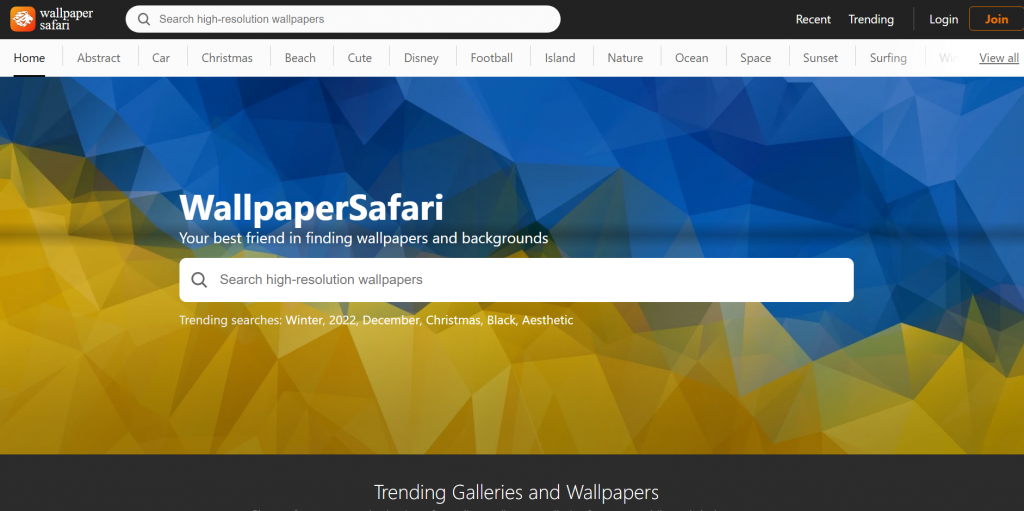Open the Beach category

coord(300,58)
